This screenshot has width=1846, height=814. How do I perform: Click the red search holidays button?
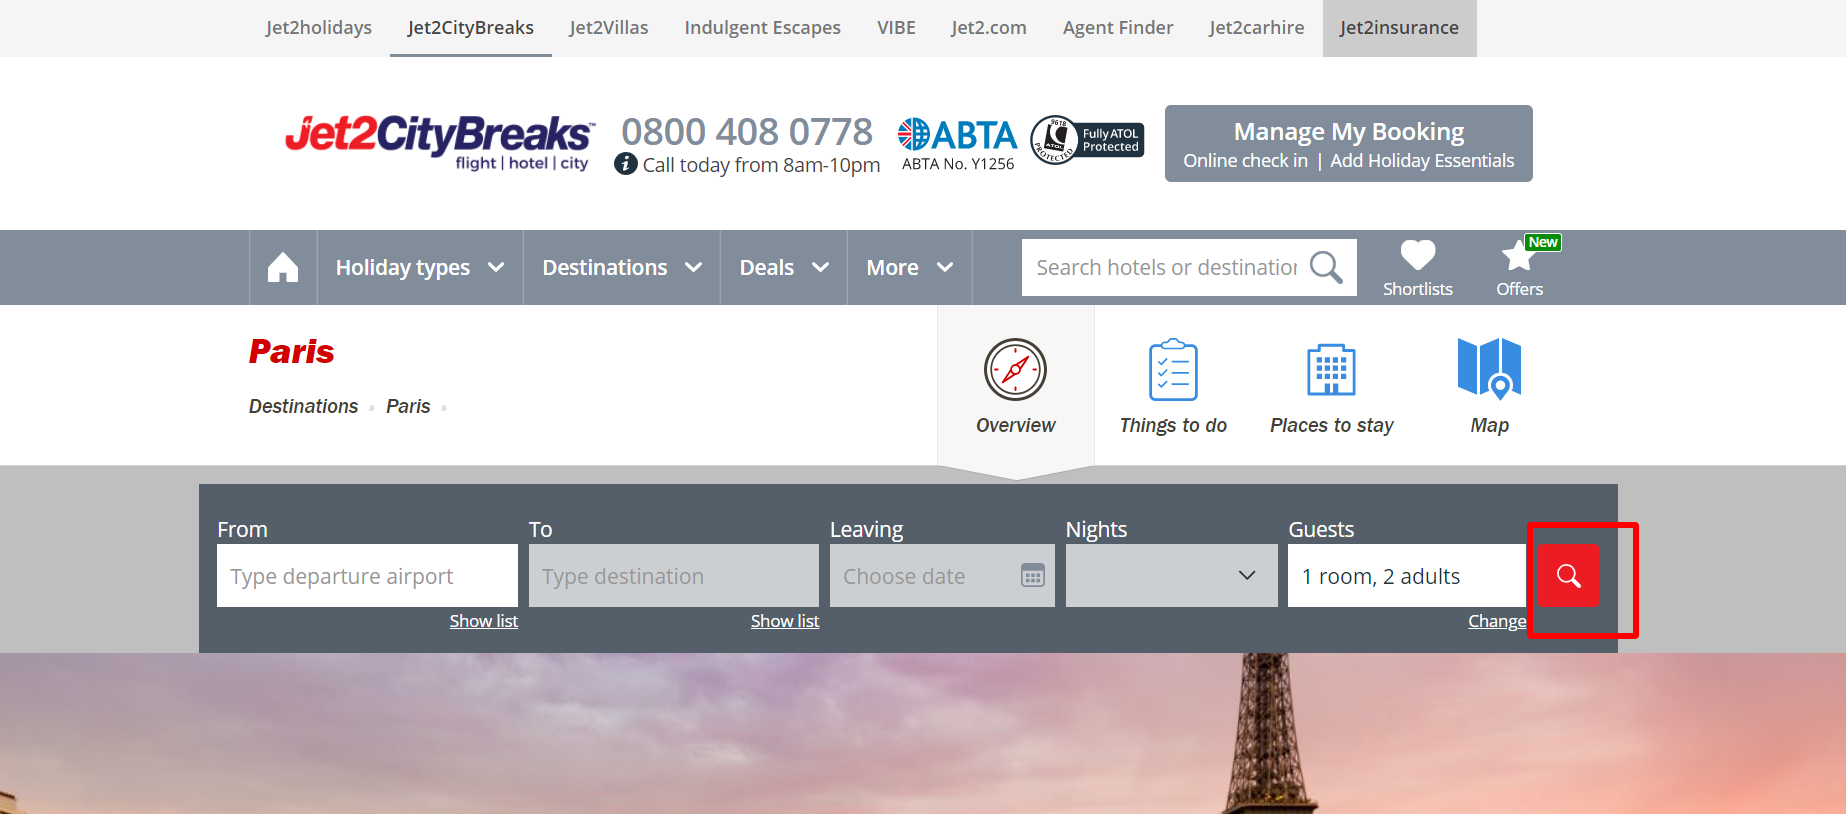pos(1568,576)
